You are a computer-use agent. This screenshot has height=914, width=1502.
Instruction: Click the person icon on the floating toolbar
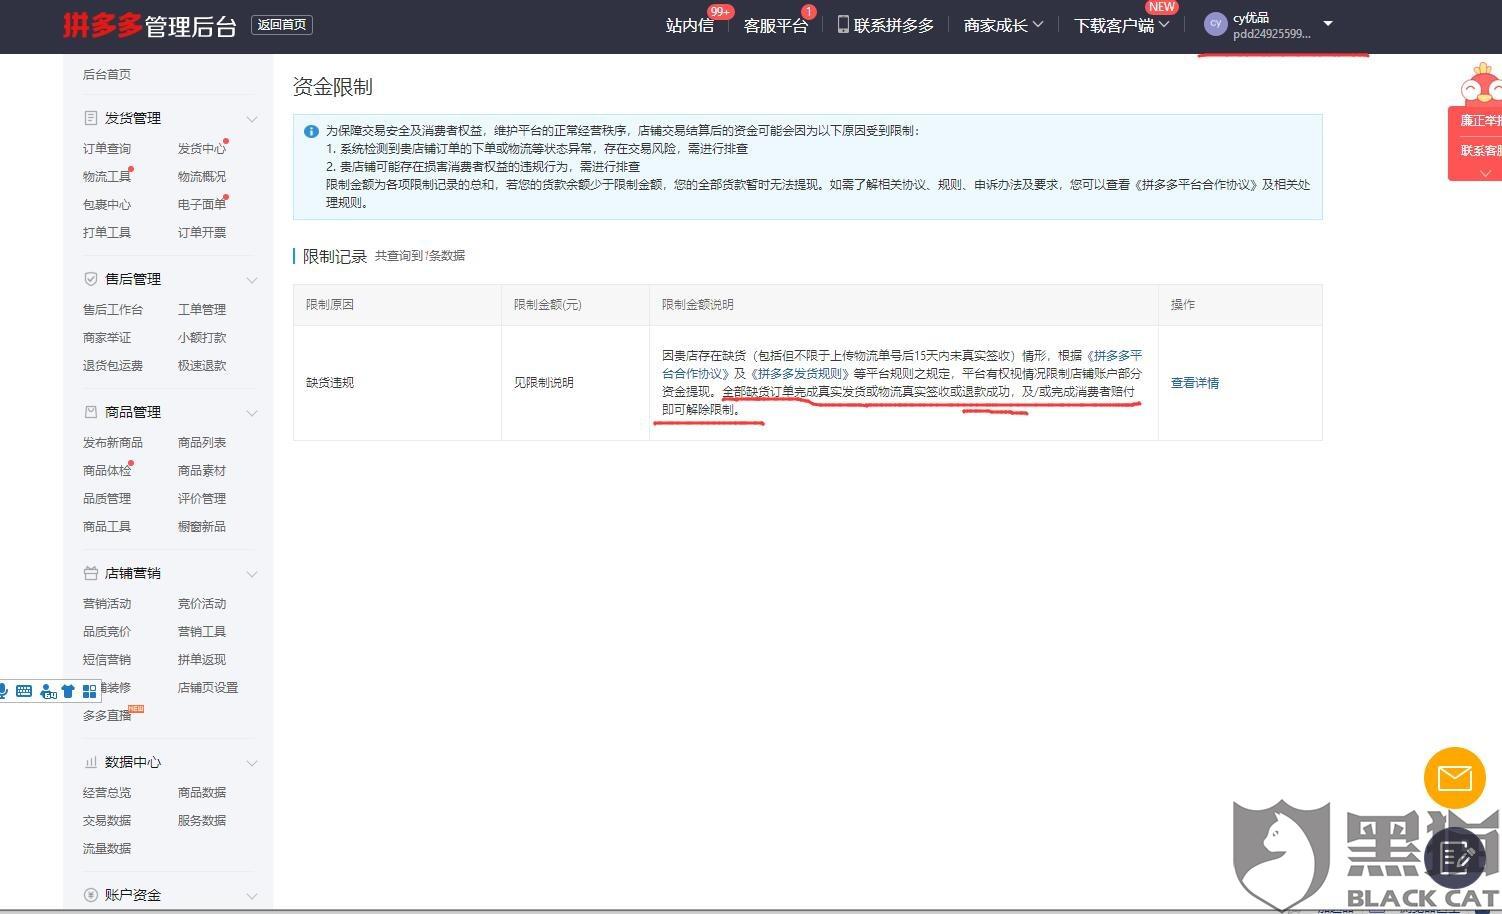(x=47, y=691)
